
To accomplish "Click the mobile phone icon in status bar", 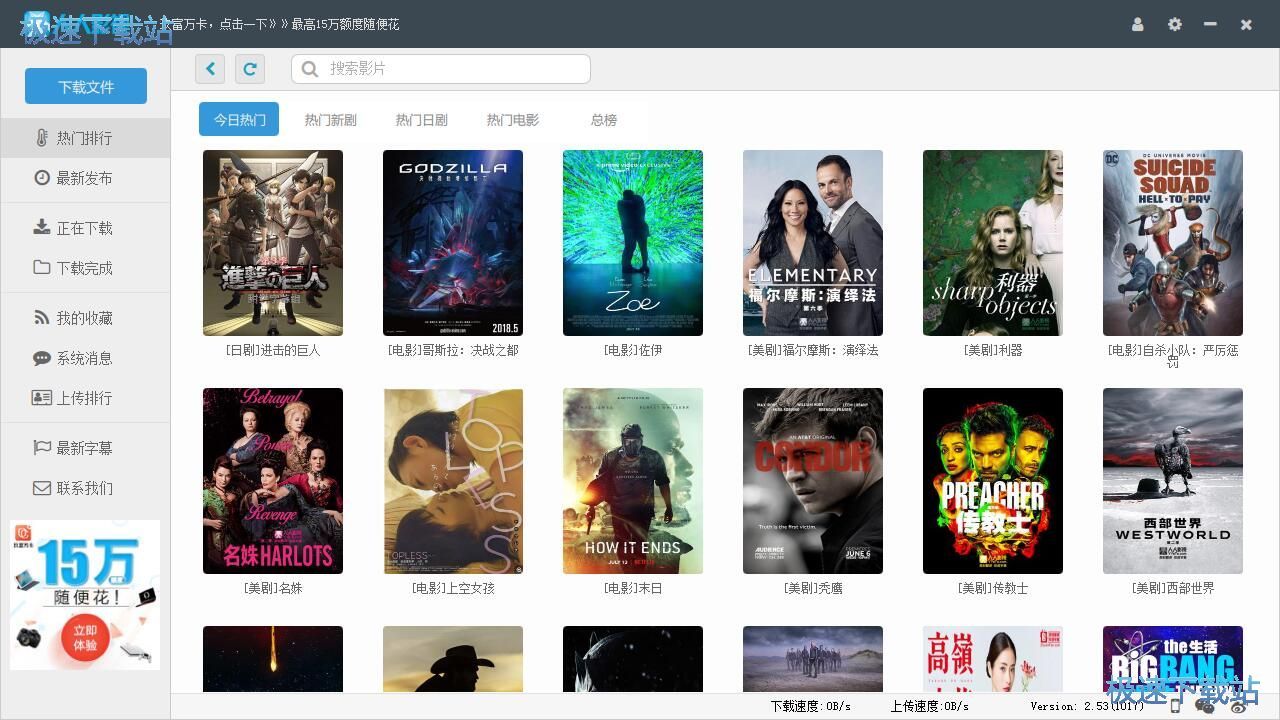I will point(1176,706).
